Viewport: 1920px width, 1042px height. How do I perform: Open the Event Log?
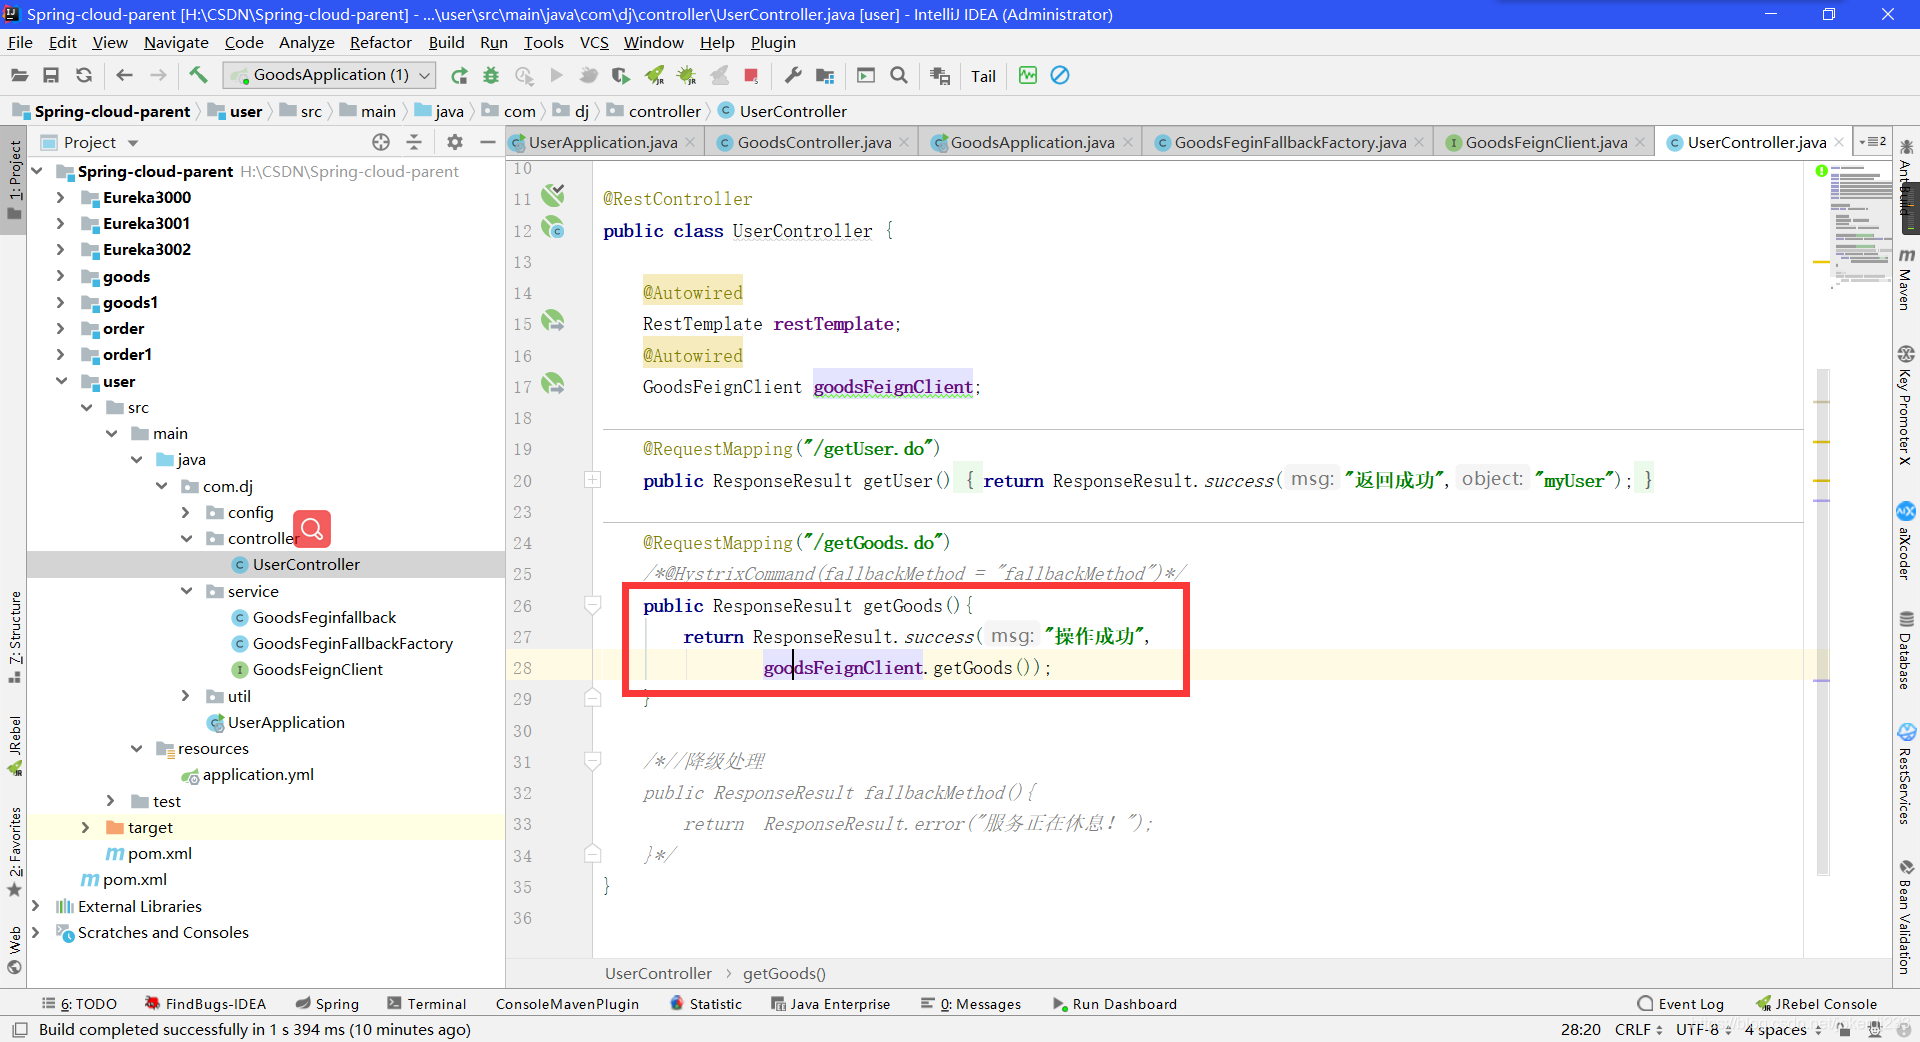(1681, 1004)
